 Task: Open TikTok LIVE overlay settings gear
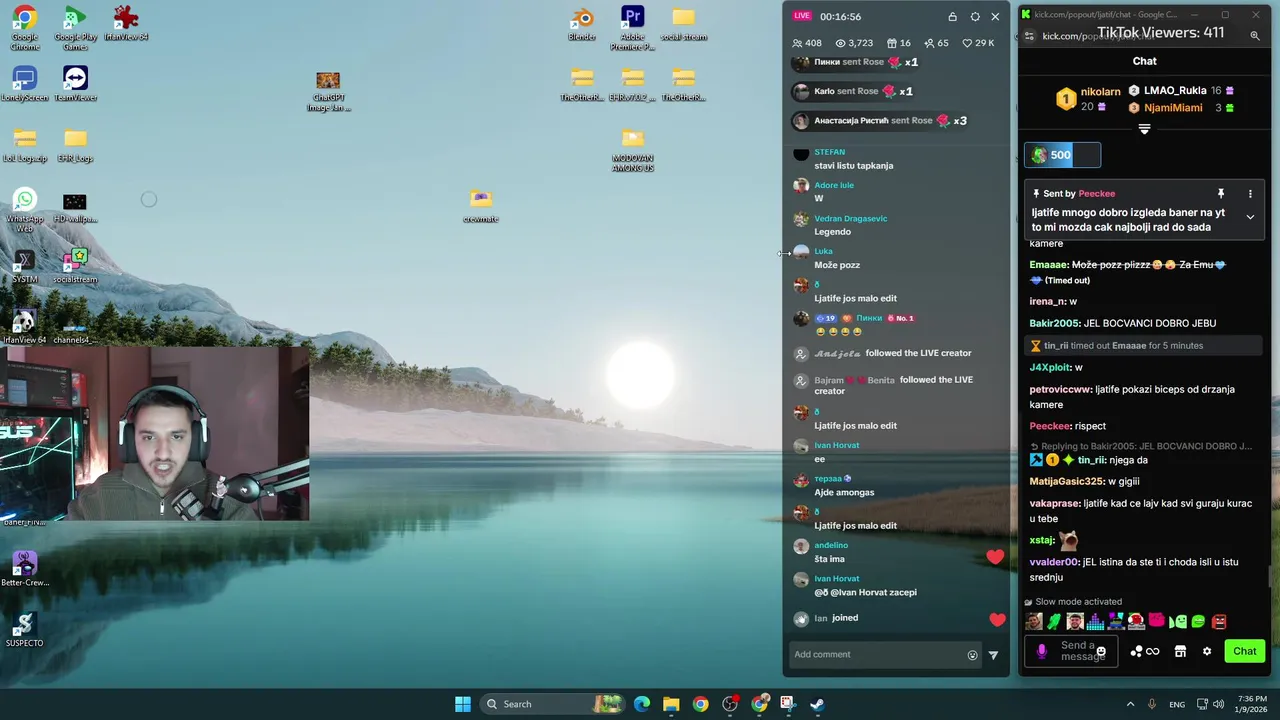click(x=975, y=16)
